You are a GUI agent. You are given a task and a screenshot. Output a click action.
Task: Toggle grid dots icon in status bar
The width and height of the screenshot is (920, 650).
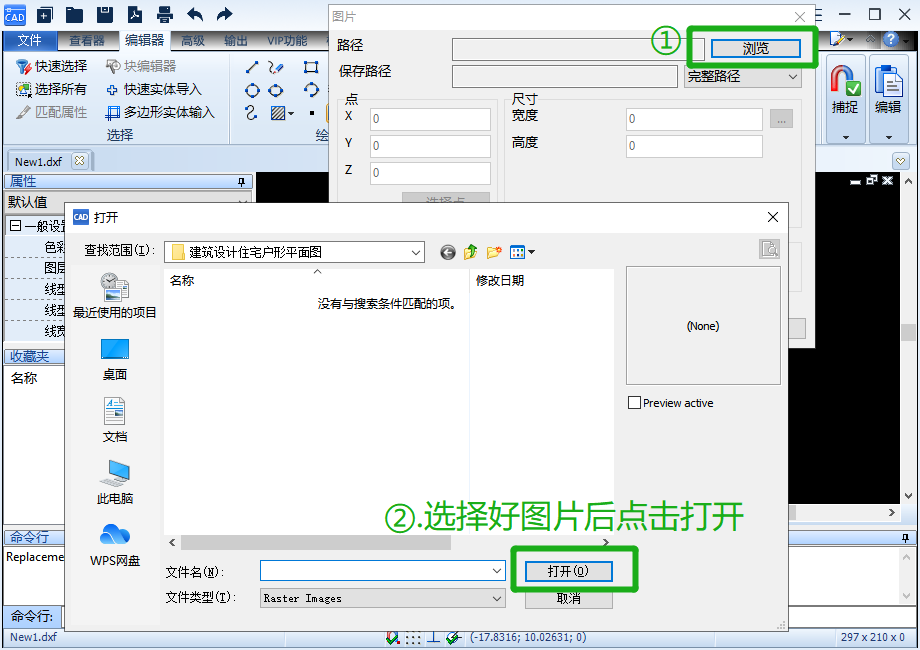click(413, 638)
